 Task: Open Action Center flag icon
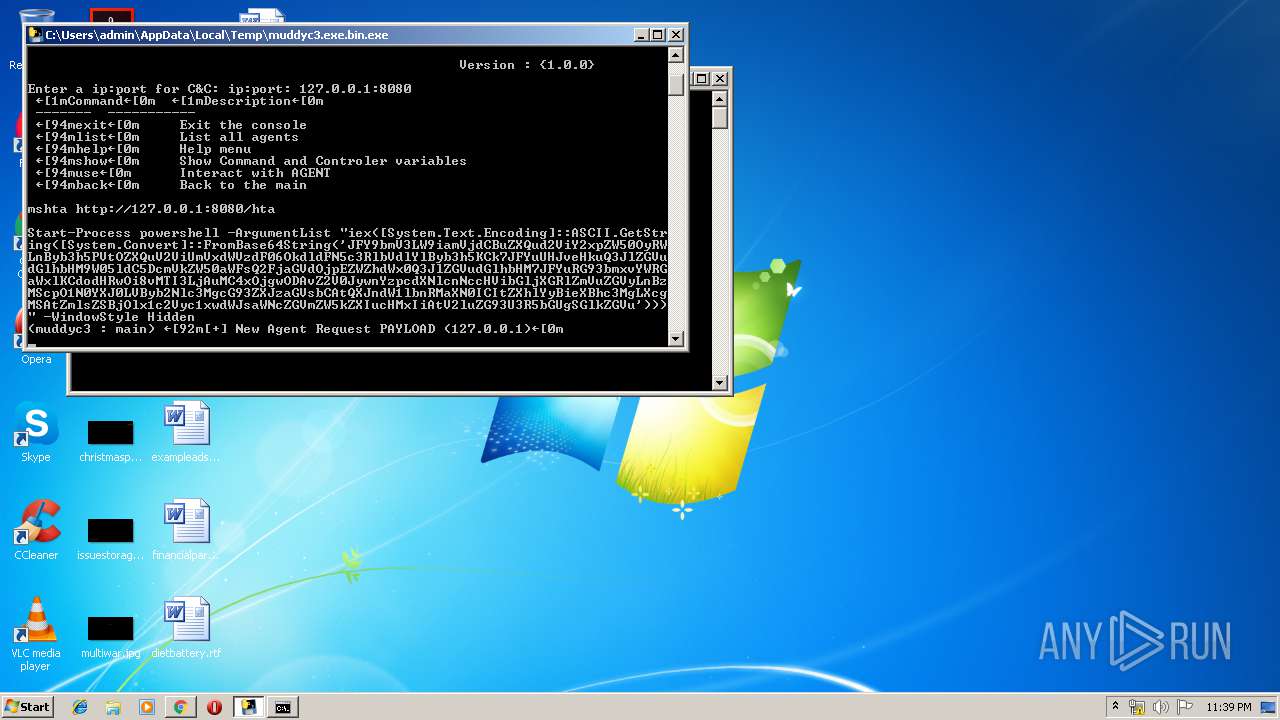(1185, 707)
